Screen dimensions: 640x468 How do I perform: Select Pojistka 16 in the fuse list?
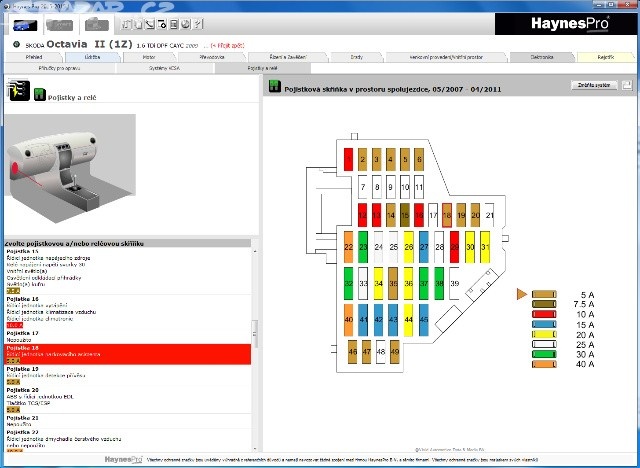pos(128,312)
